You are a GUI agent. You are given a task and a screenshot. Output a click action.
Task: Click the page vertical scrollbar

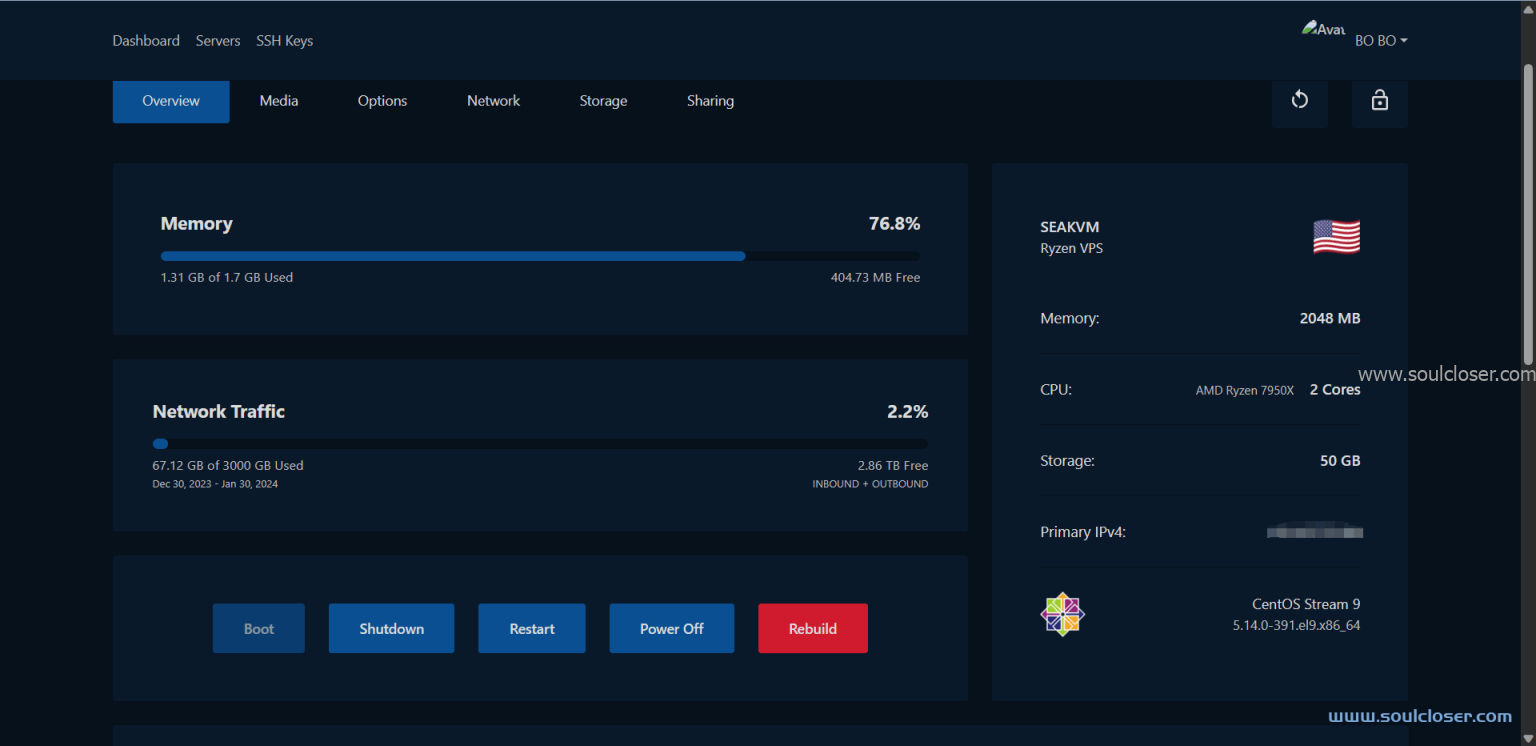(x=1527, y=215)
